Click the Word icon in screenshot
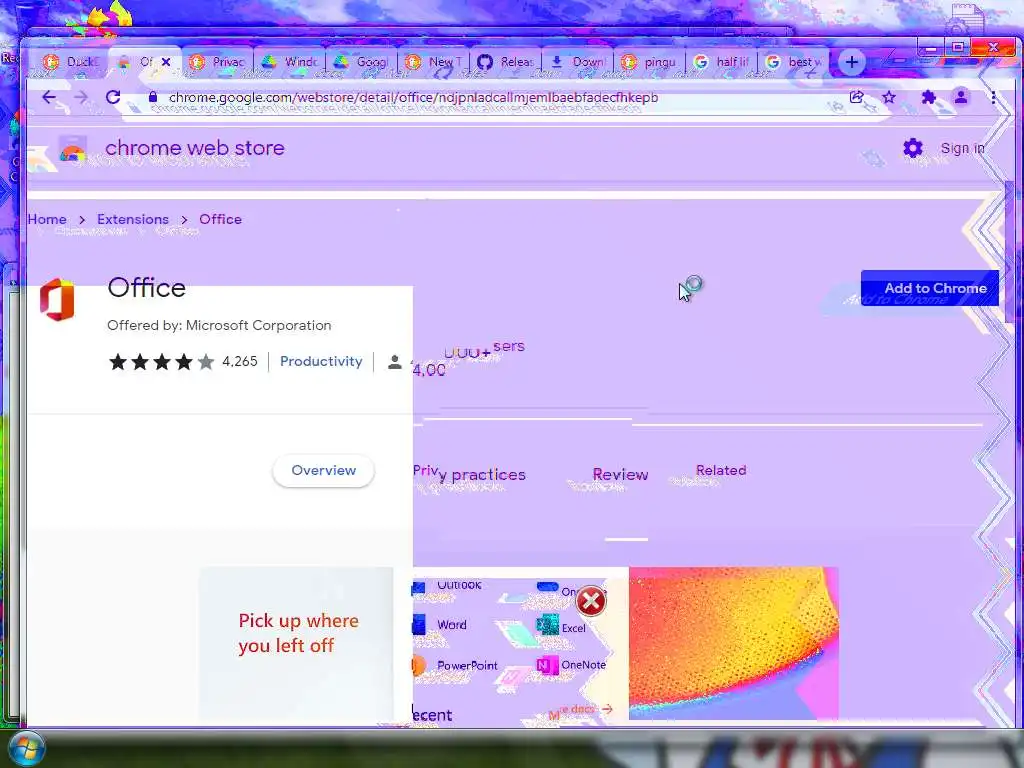The height and width of the screenshot is (768, 1024). click(x=419, y=625)
